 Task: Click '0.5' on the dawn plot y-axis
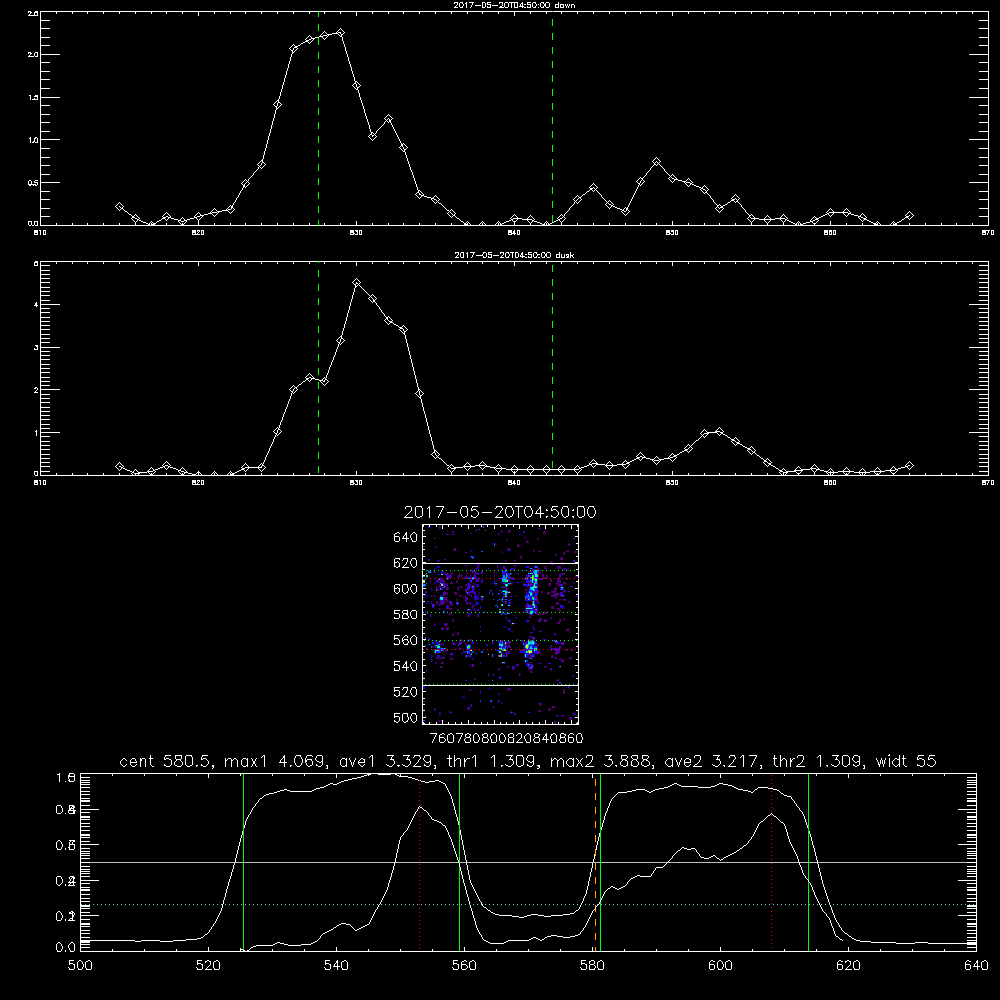pos(33,183)
